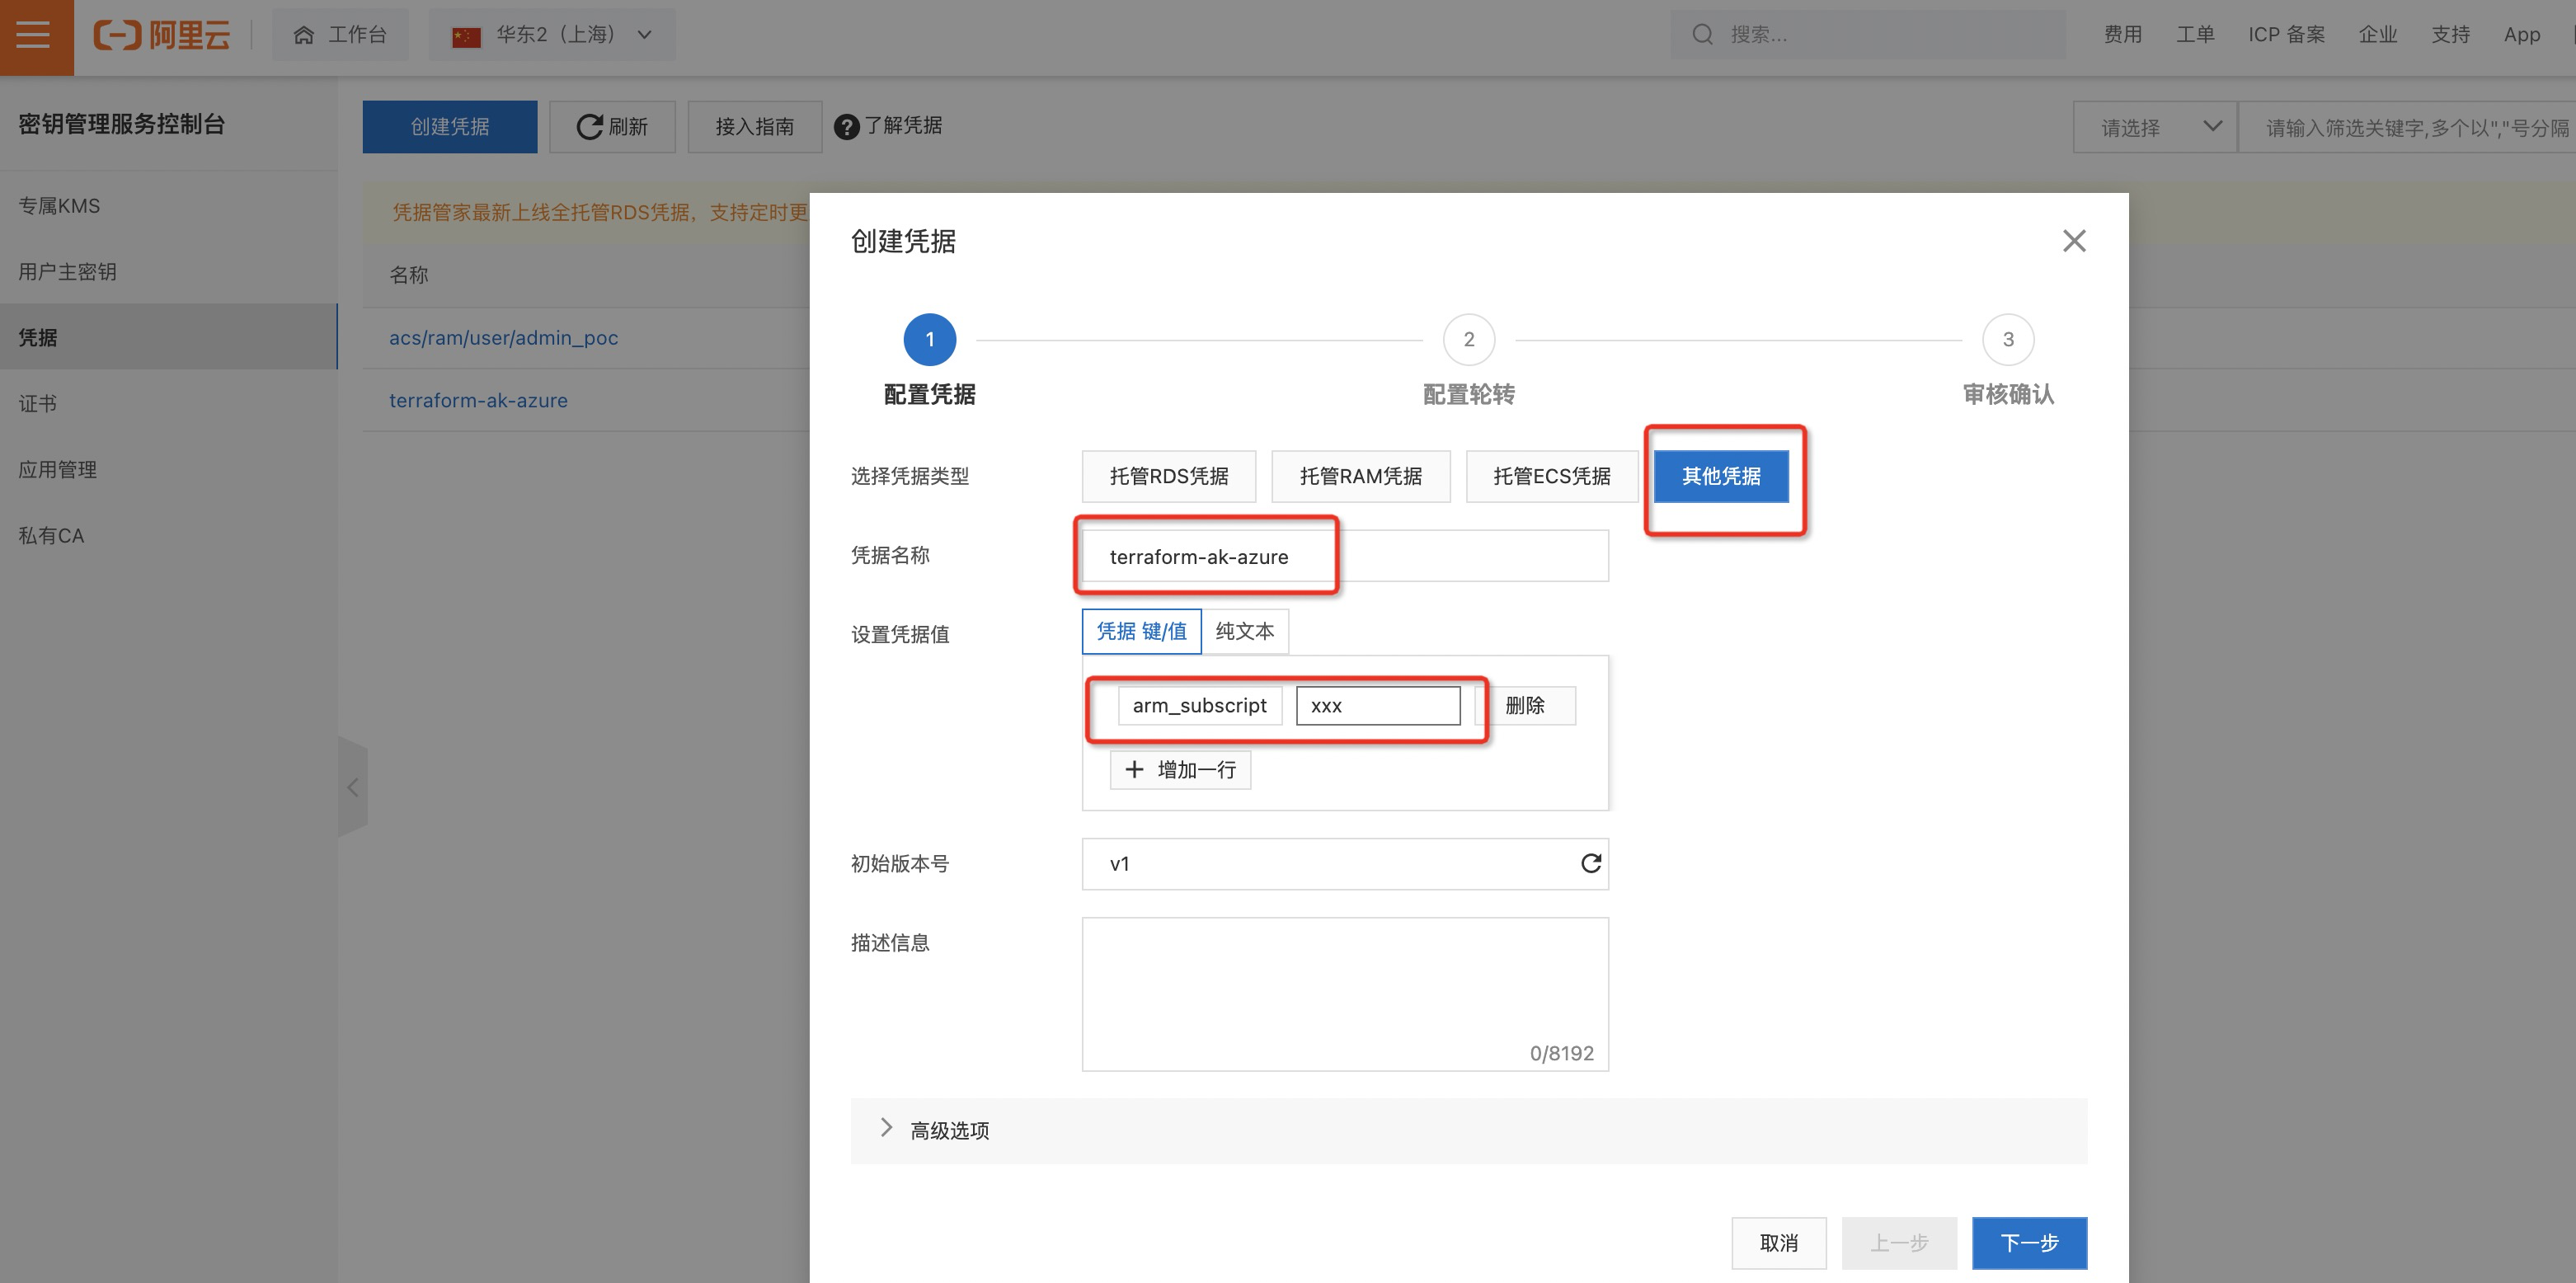Collapse sidebar with left arrow handle

pyautogui.click(x=352, y=788)
